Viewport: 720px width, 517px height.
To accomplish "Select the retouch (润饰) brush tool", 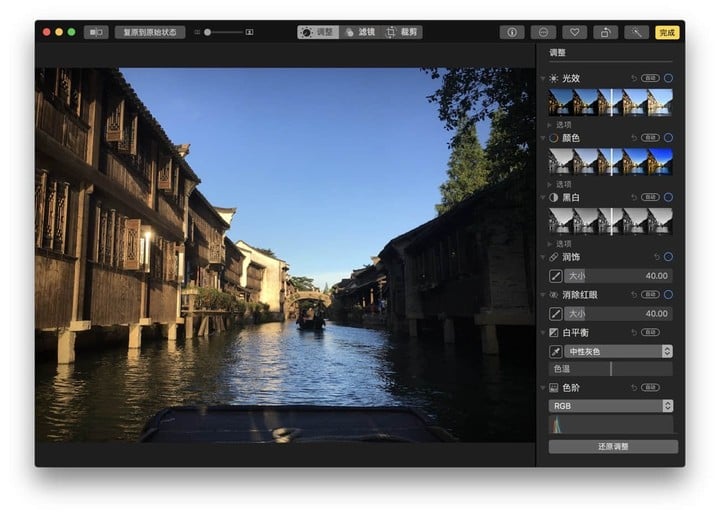I will [x=555, y=275].
